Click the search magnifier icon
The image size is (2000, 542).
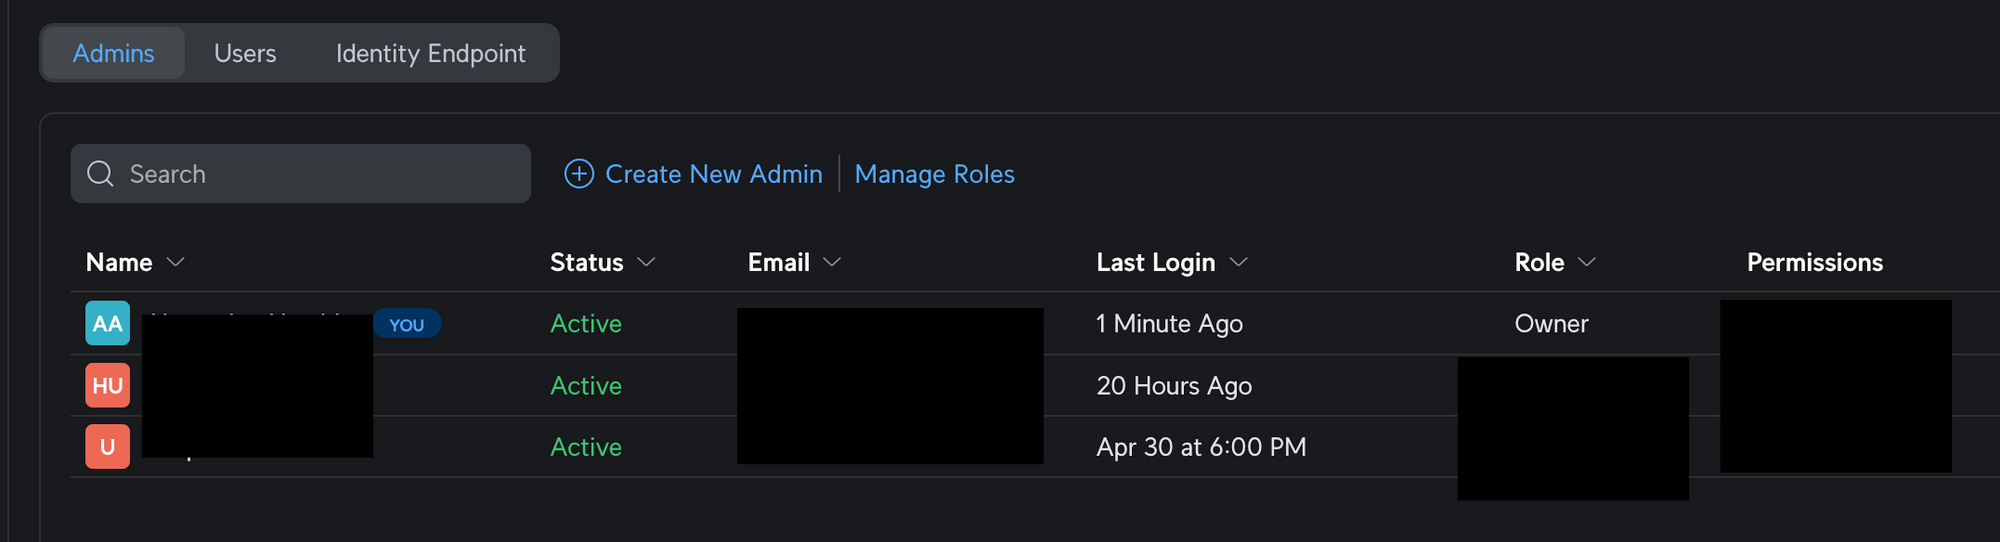[100, 174]
